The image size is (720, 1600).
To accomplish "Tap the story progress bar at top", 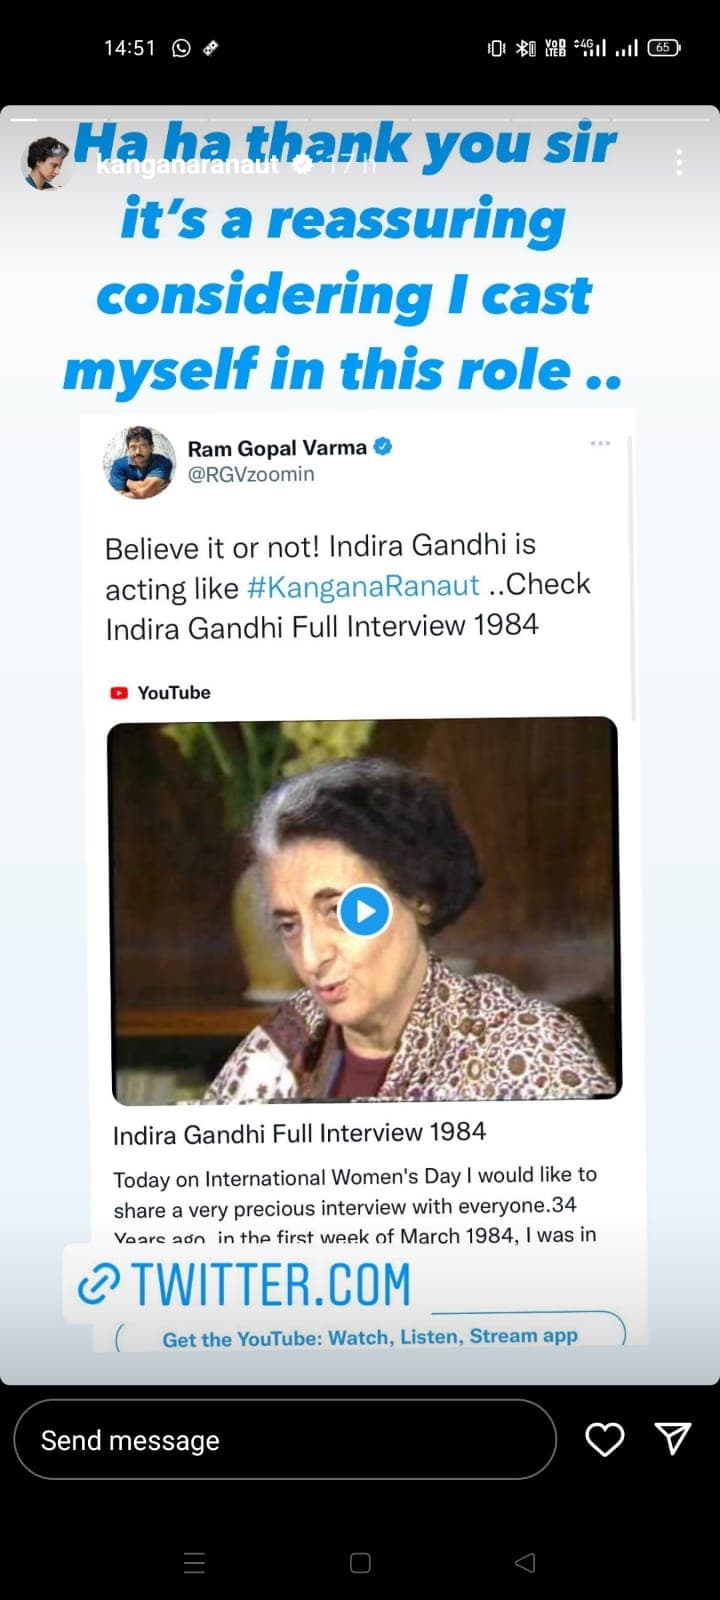I will pyautogui.click(x=360, y=119).
